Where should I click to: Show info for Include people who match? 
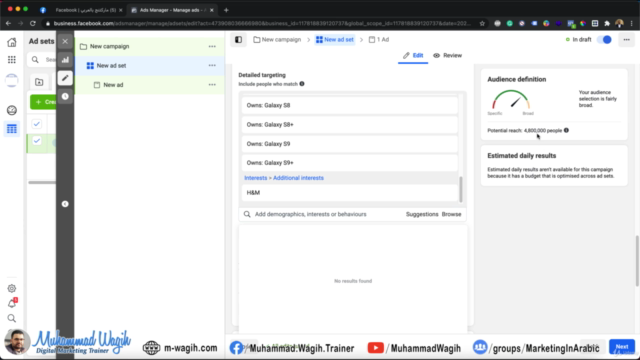tap(302, 84)
